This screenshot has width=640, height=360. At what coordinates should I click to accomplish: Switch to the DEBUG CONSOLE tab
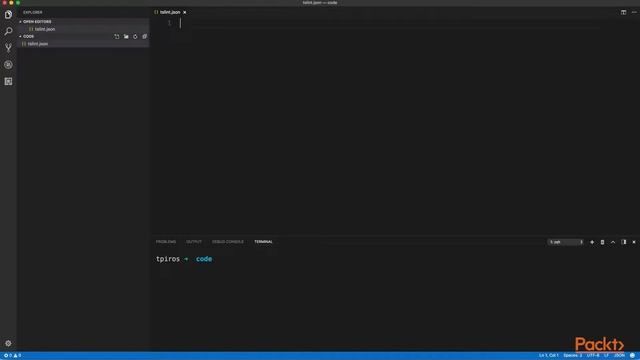coord(228,242)
